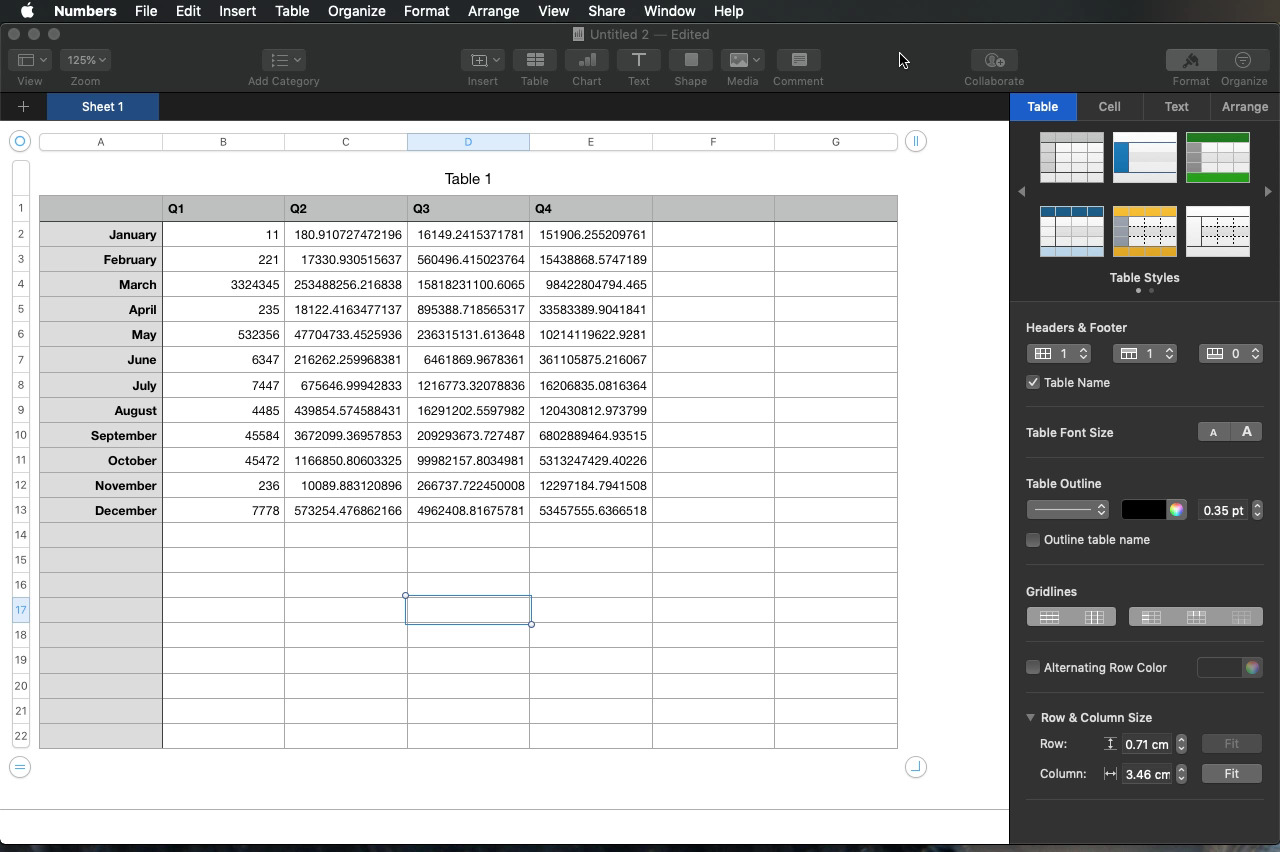Open the color wheel for table outline
The width and height of the screenshot is (1280, 852).
[1177, 510]
